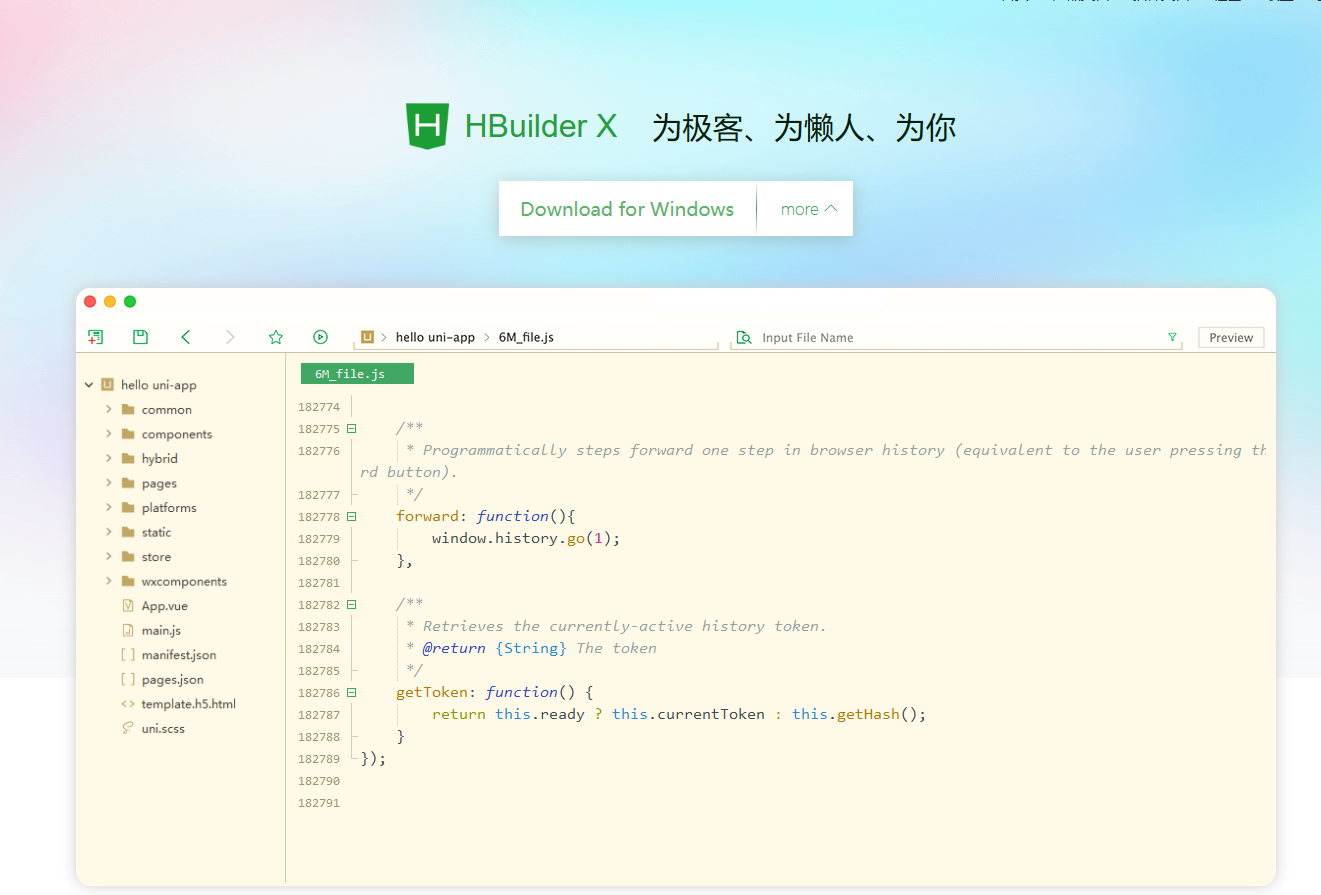Open main.js in the file tree
The image size is (1321, 895).
(x=161, y=630)
